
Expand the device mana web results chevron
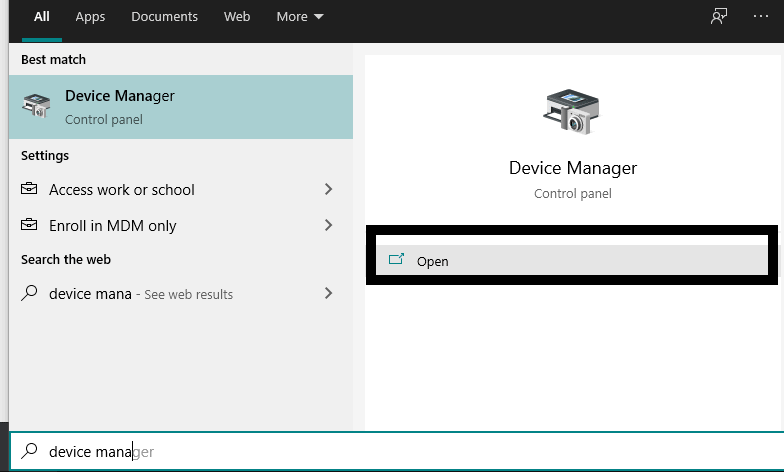[x=328, y=293]
